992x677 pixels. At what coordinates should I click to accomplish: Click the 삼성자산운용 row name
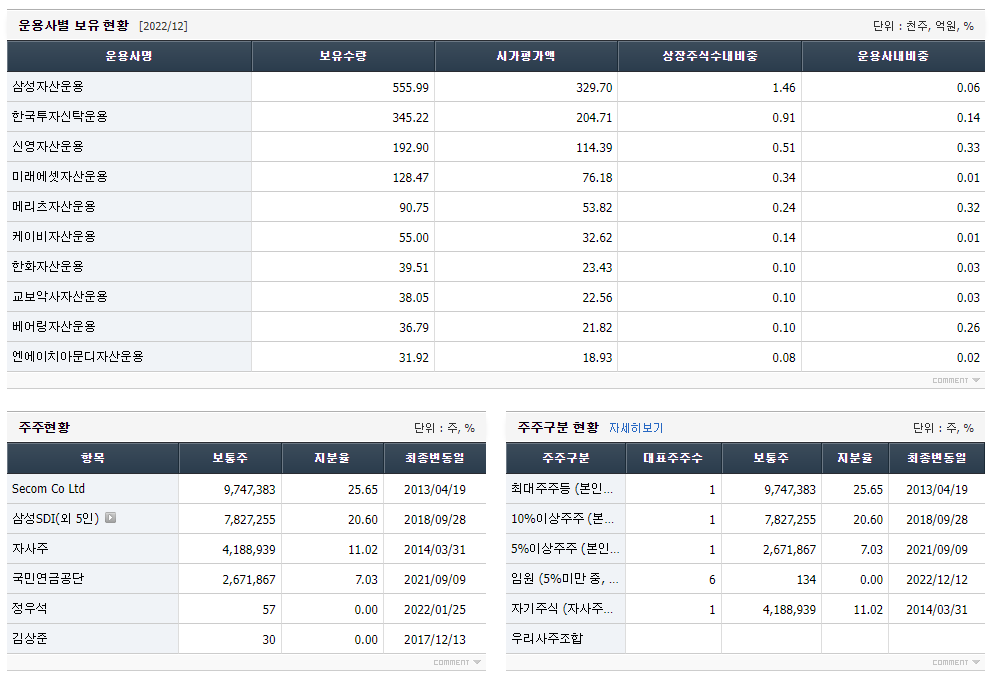coord(48,87)
